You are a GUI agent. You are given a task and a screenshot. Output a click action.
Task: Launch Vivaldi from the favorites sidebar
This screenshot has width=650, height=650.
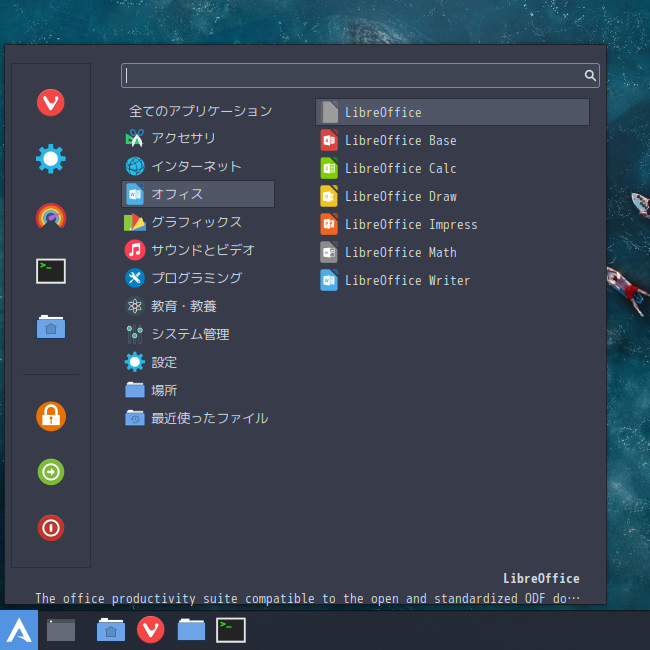pyautogui.click(x=51, y=102)
